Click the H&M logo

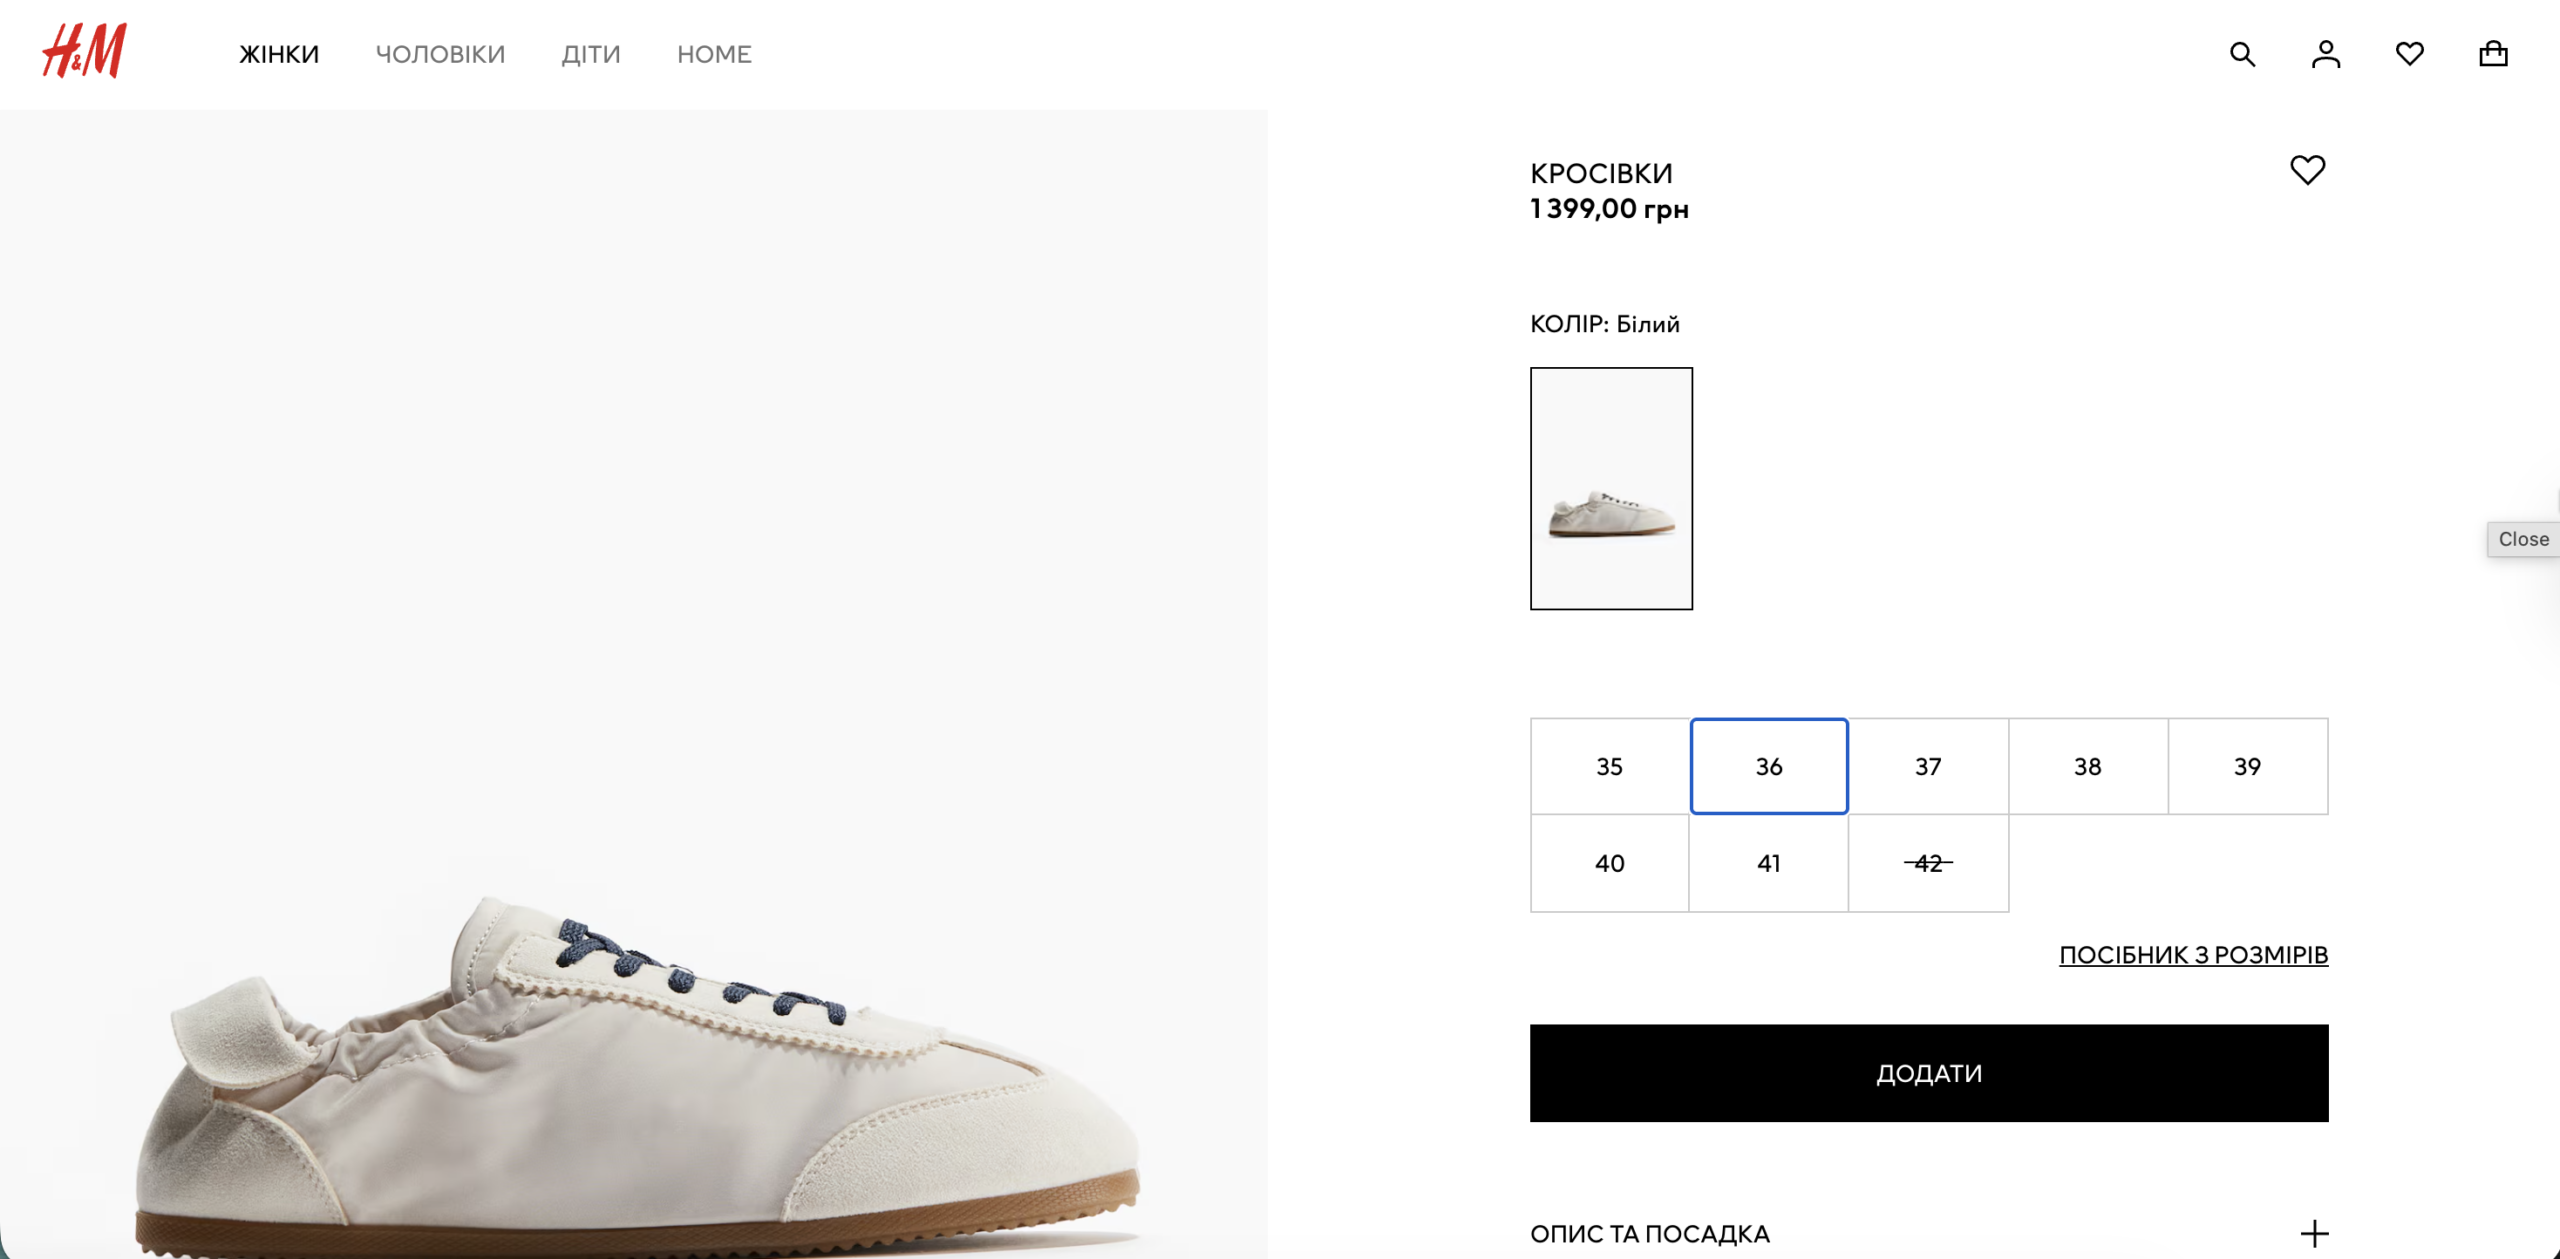(84, 51)
